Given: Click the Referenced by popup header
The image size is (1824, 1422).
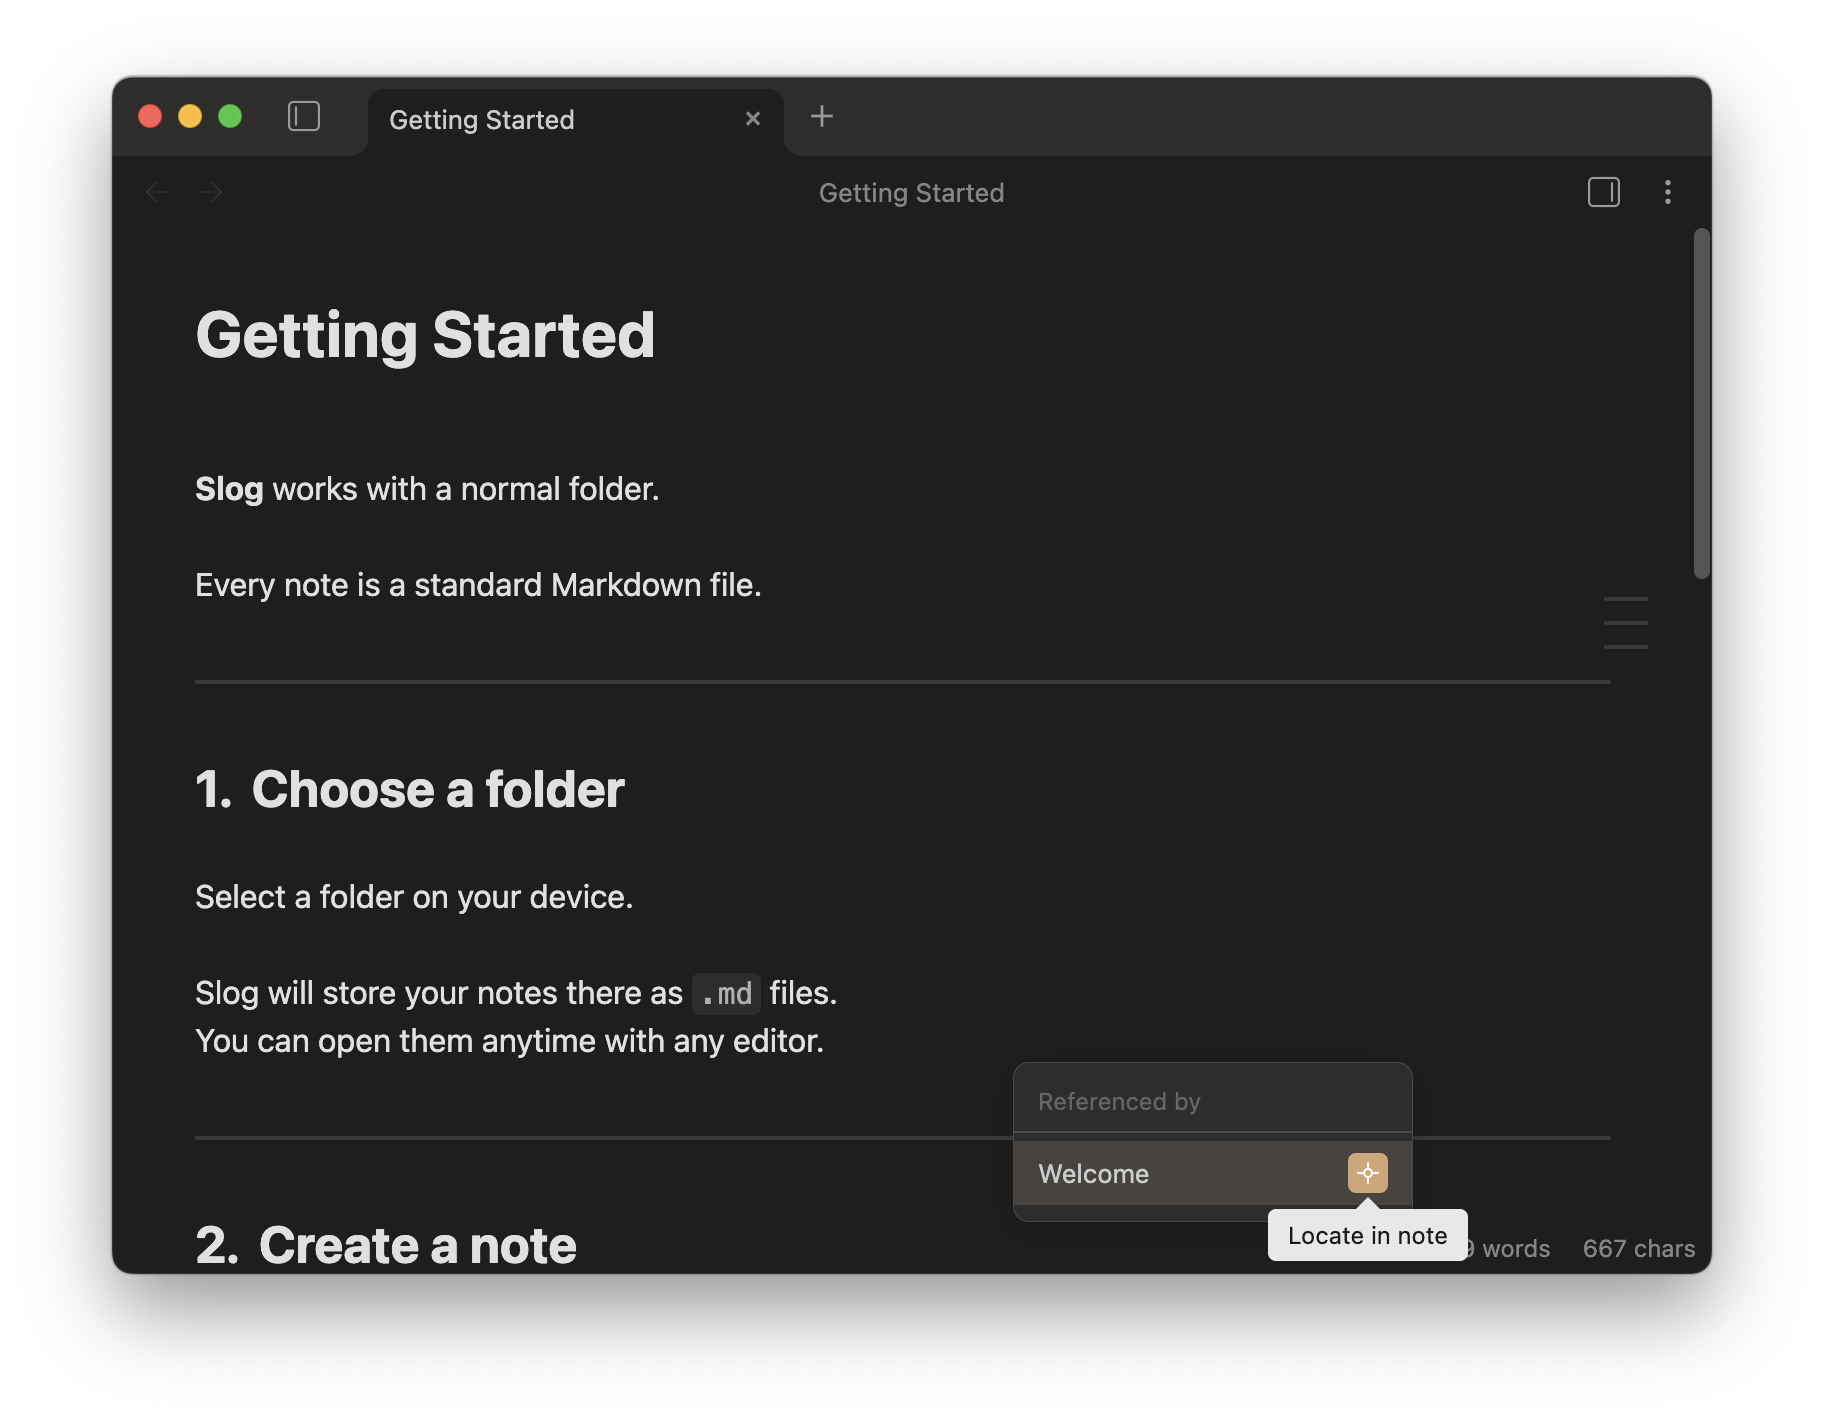Looking at the screenshot, I should [x=1119, y=1101].
